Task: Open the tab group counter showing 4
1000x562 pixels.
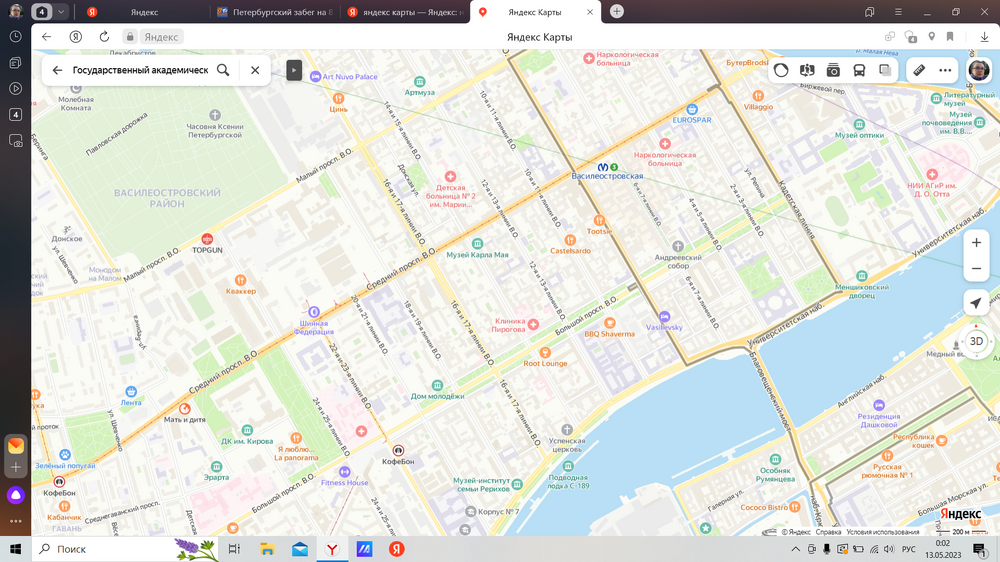Action: (42, 11)
